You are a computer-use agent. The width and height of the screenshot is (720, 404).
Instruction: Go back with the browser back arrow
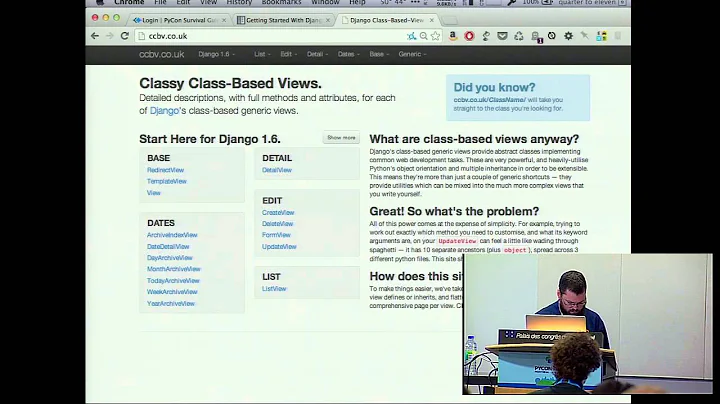tap(95, 36)
